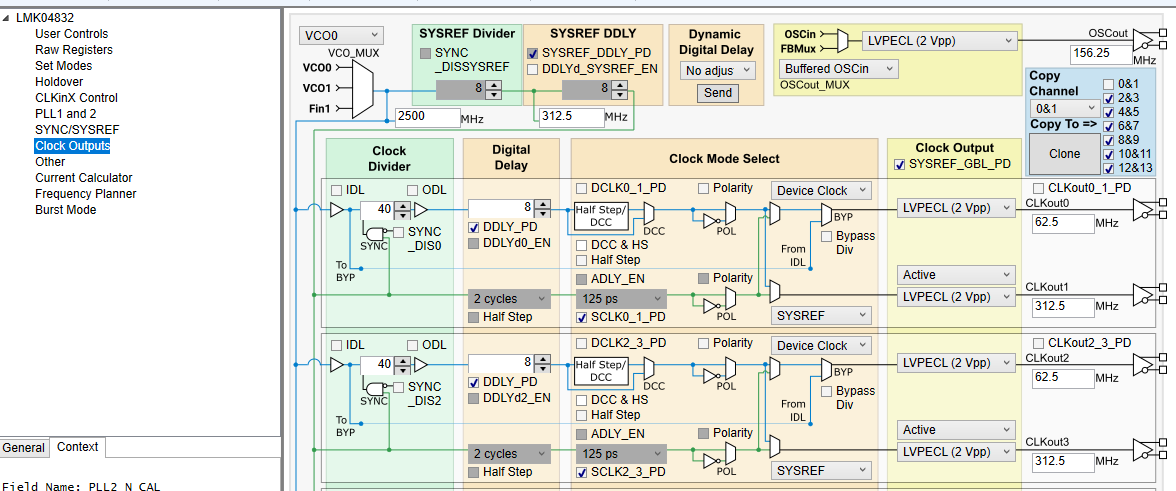Open the SYNC/SYSREF page
This screenshot has width=1176, height=491.
point(76,130)
